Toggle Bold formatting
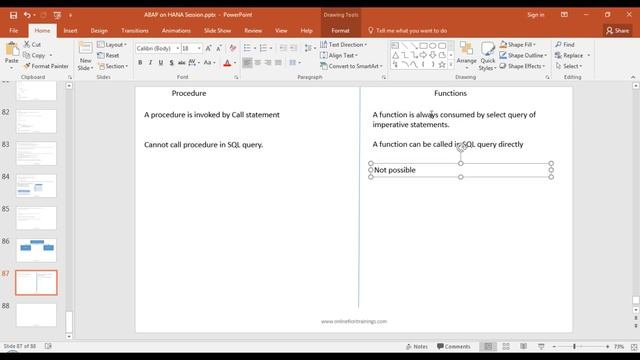This screenshot has height=360, width=640. tap(140, 62)
